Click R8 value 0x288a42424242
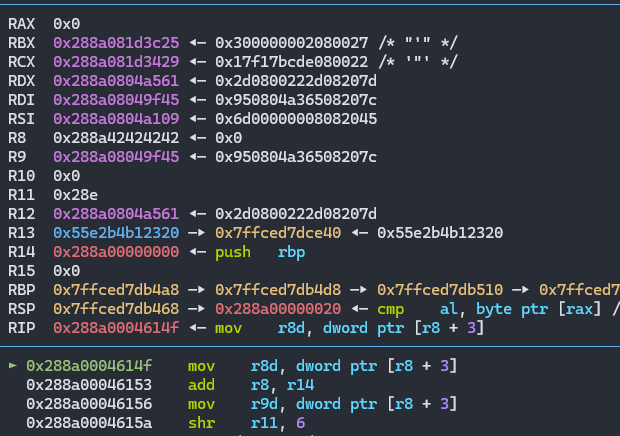 (x=116, y=138)
